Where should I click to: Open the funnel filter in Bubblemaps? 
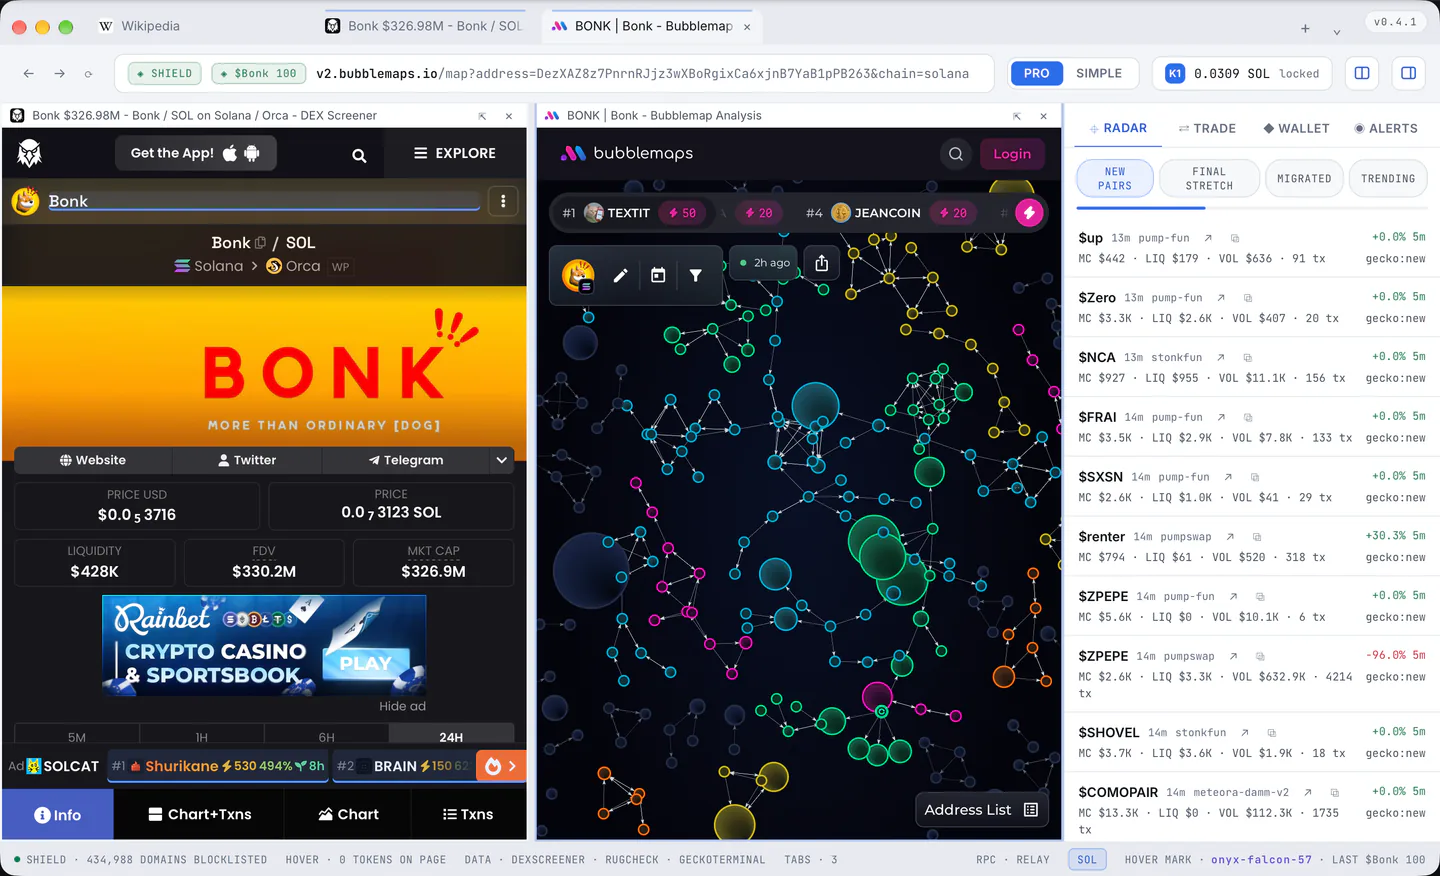[x=696, y=275]
